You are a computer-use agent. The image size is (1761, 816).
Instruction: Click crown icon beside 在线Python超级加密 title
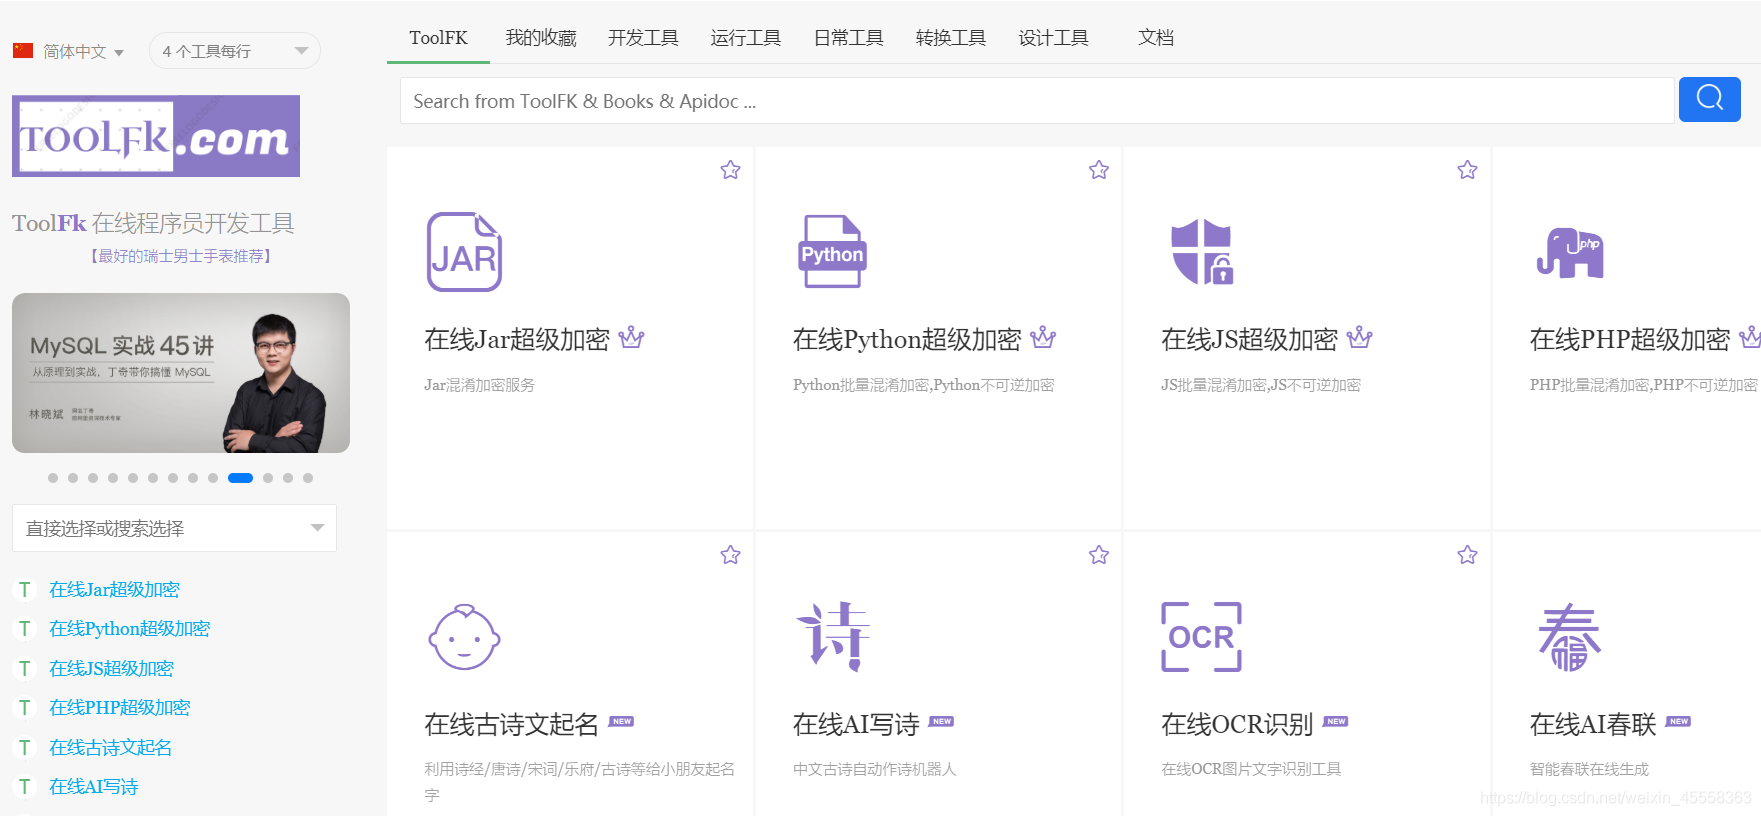(1043, 338)
